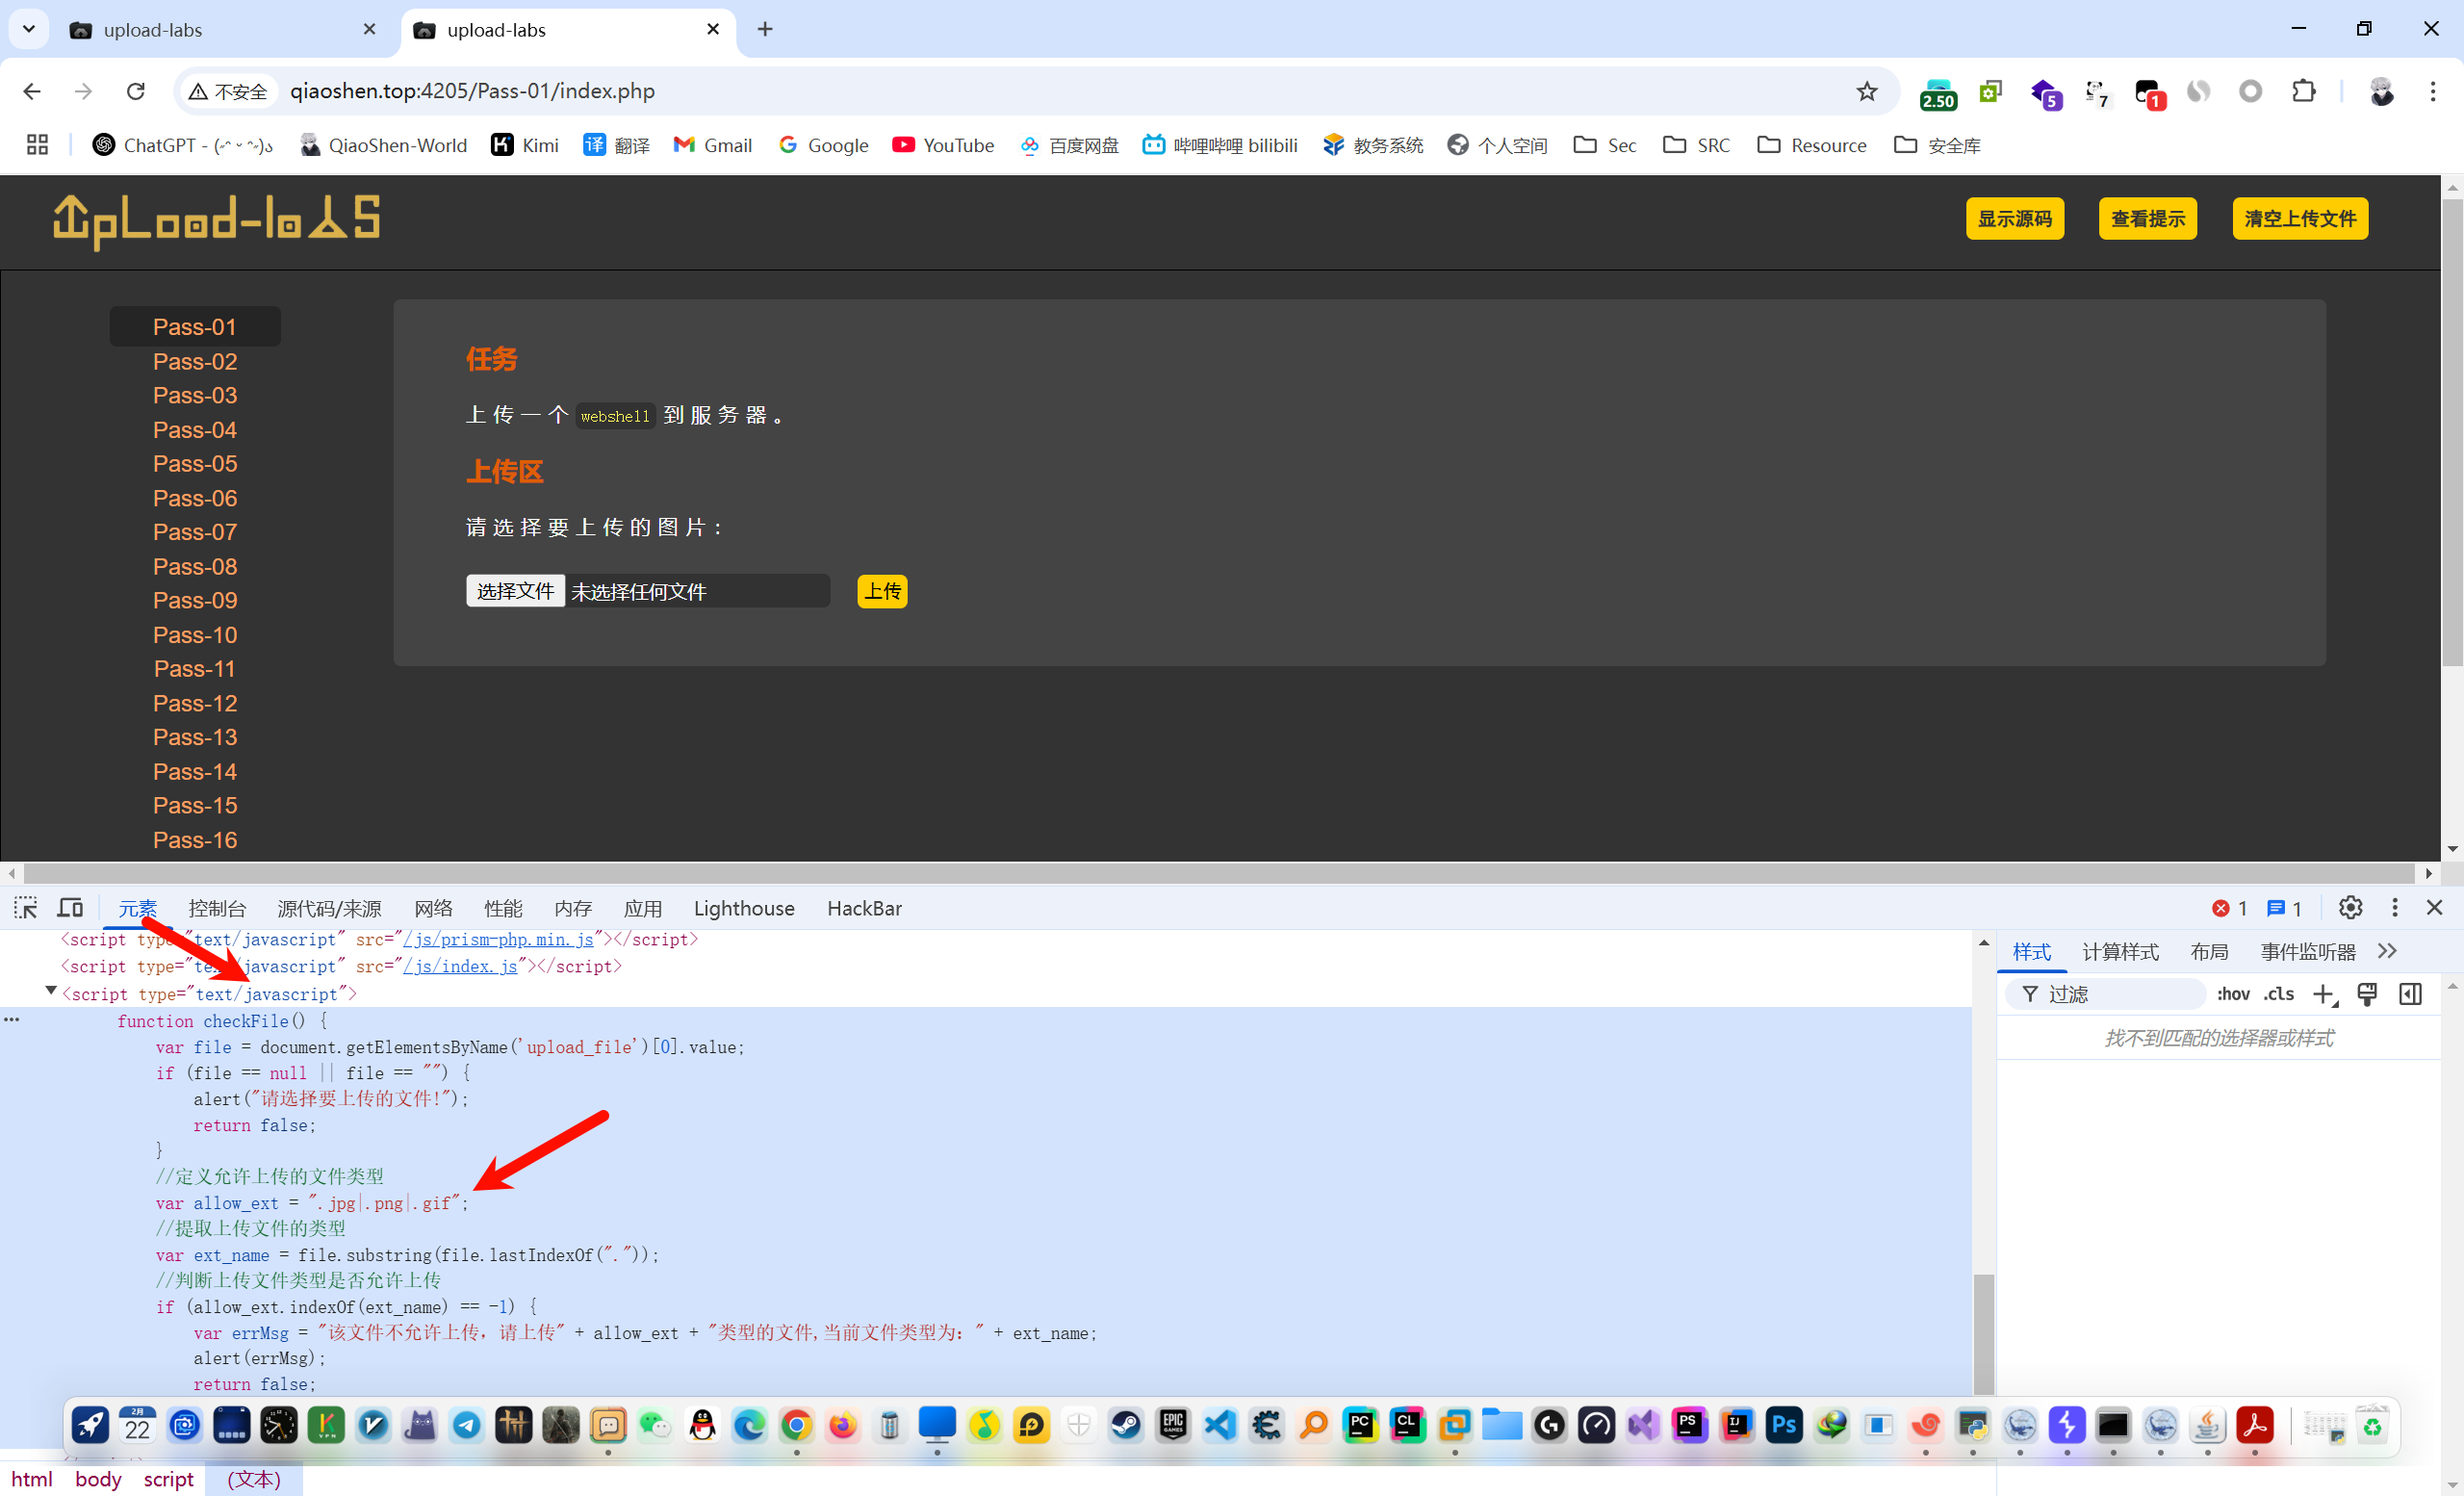
Task: Open the tab search dropdown arrow
Action: click(28, 29)
